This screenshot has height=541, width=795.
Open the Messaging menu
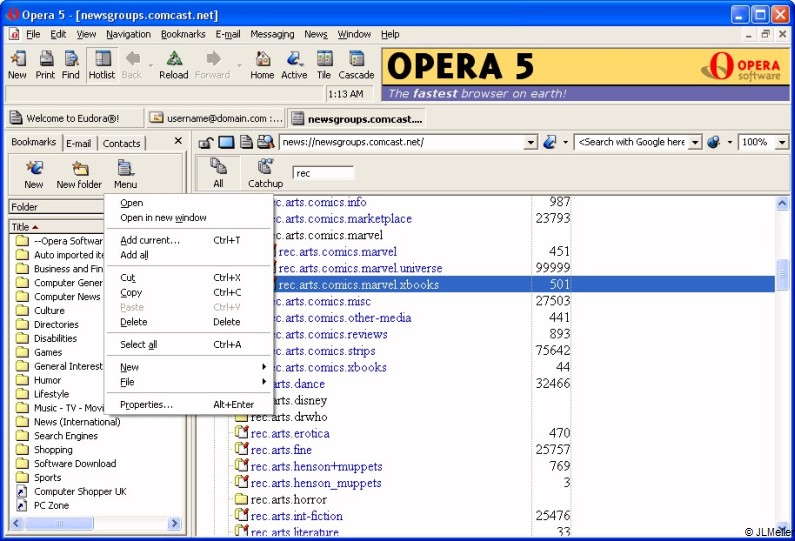click(272, 34)
